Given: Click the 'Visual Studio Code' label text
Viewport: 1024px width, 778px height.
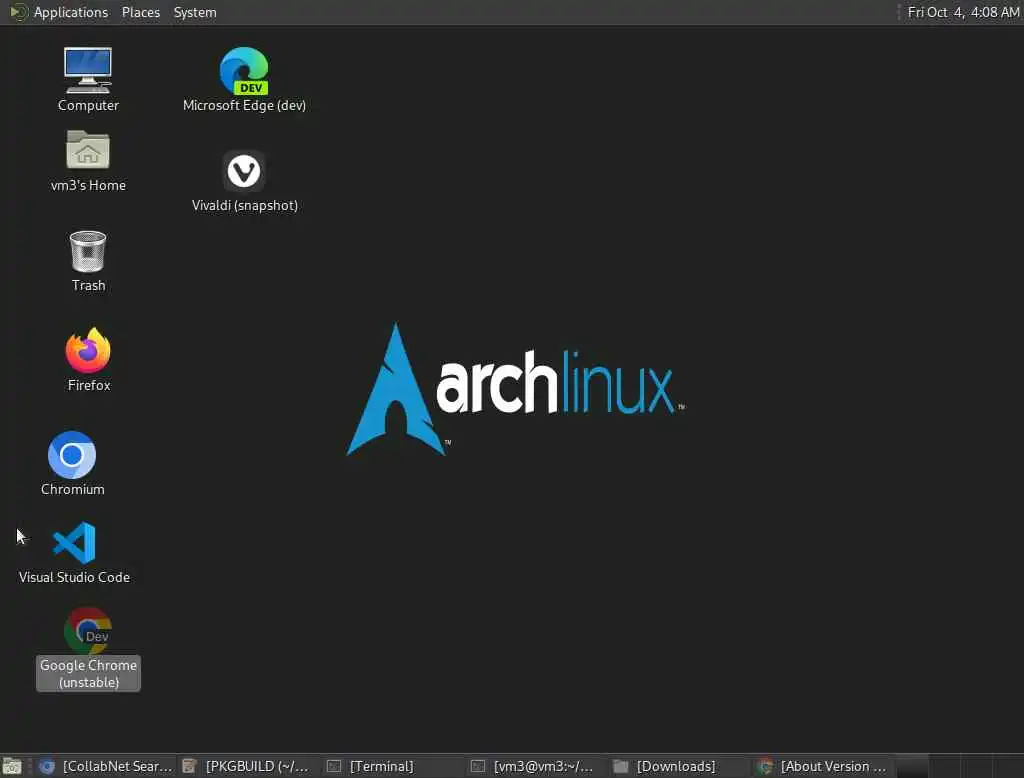Looking at the screenshot, I should tap(74, 577).
